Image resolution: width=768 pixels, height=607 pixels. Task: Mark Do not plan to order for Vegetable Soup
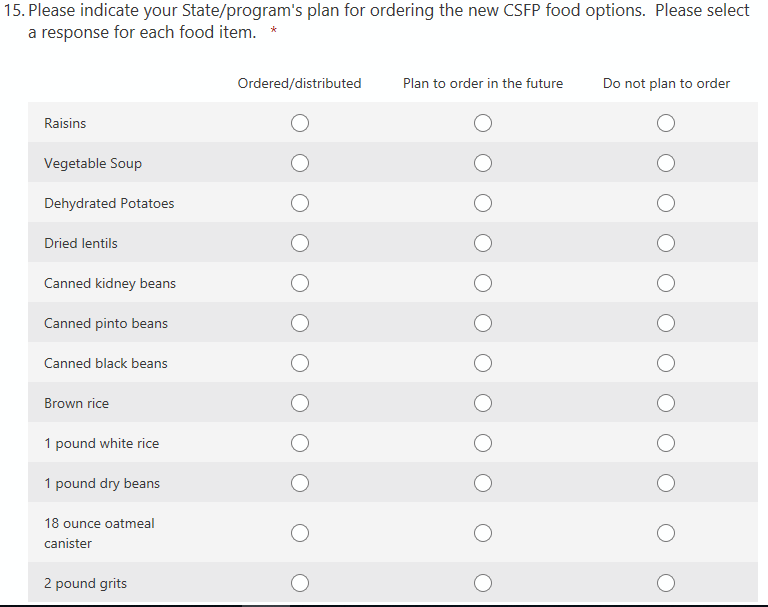pos(666,163)
